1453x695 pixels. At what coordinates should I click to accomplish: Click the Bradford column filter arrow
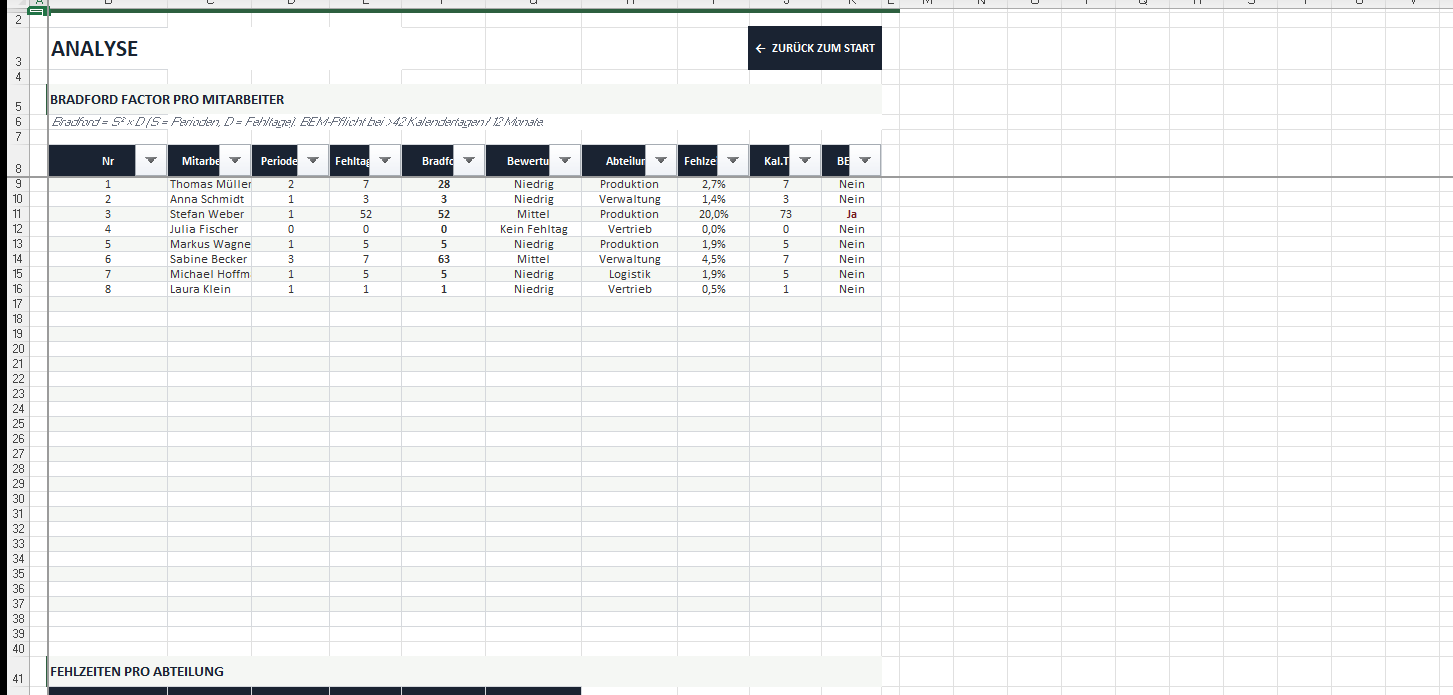tap(469, 160)
